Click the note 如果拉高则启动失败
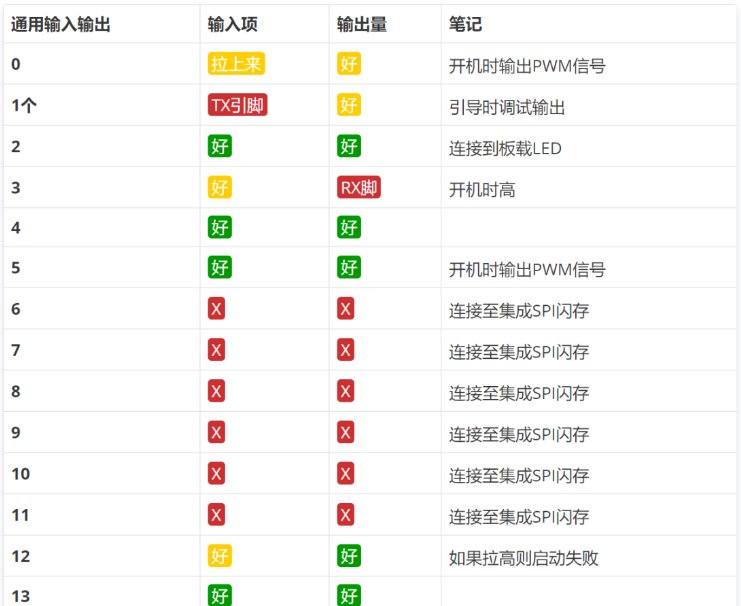This screenshot has width=741, height=606. click(x=523, y=558)
